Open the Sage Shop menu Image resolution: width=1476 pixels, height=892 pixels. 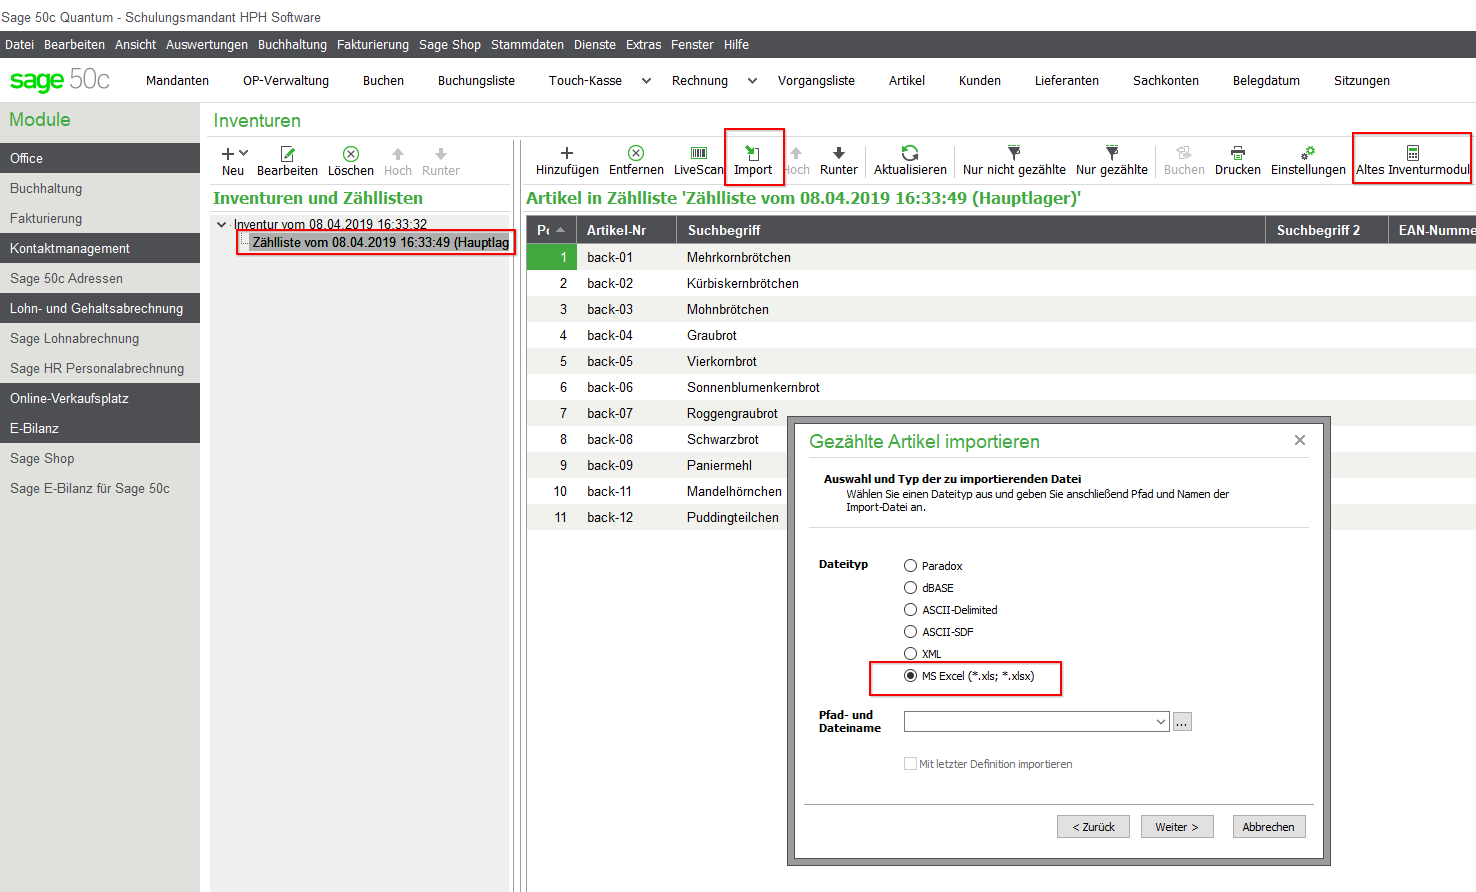pos(450,45)
